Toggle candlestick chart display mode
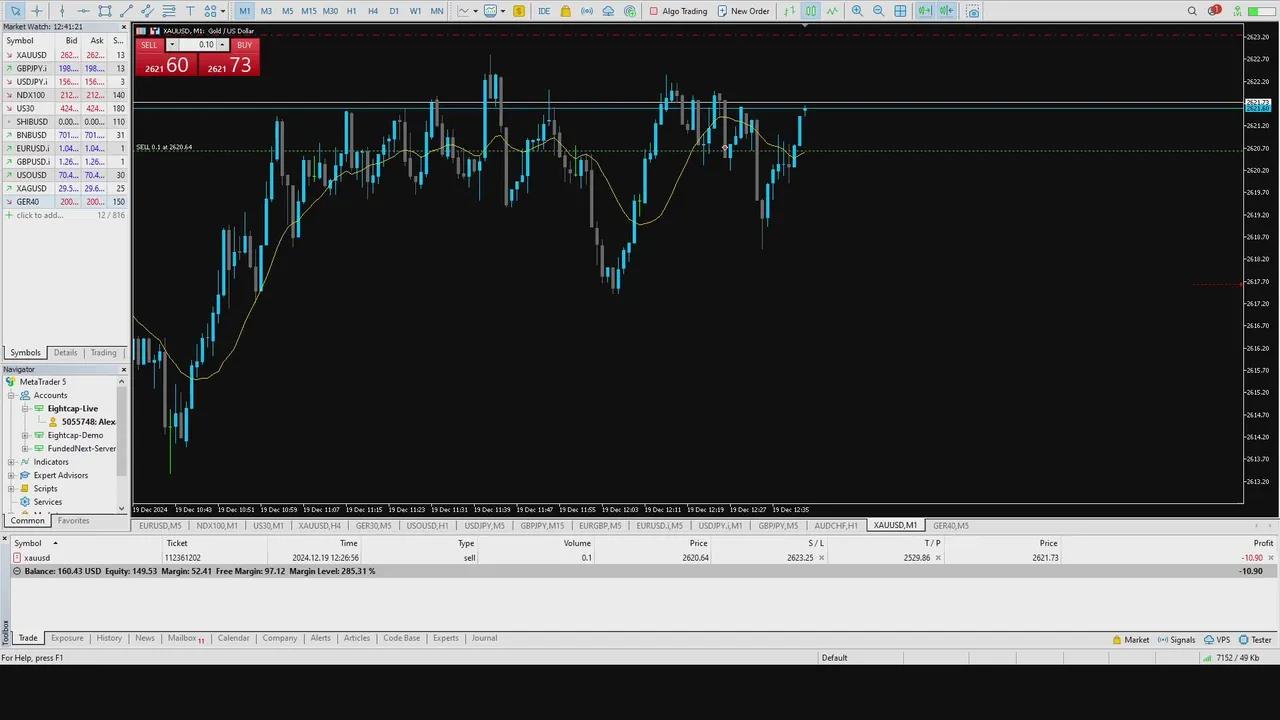This screenshot has width=1280, height=720. pos(811,11)
